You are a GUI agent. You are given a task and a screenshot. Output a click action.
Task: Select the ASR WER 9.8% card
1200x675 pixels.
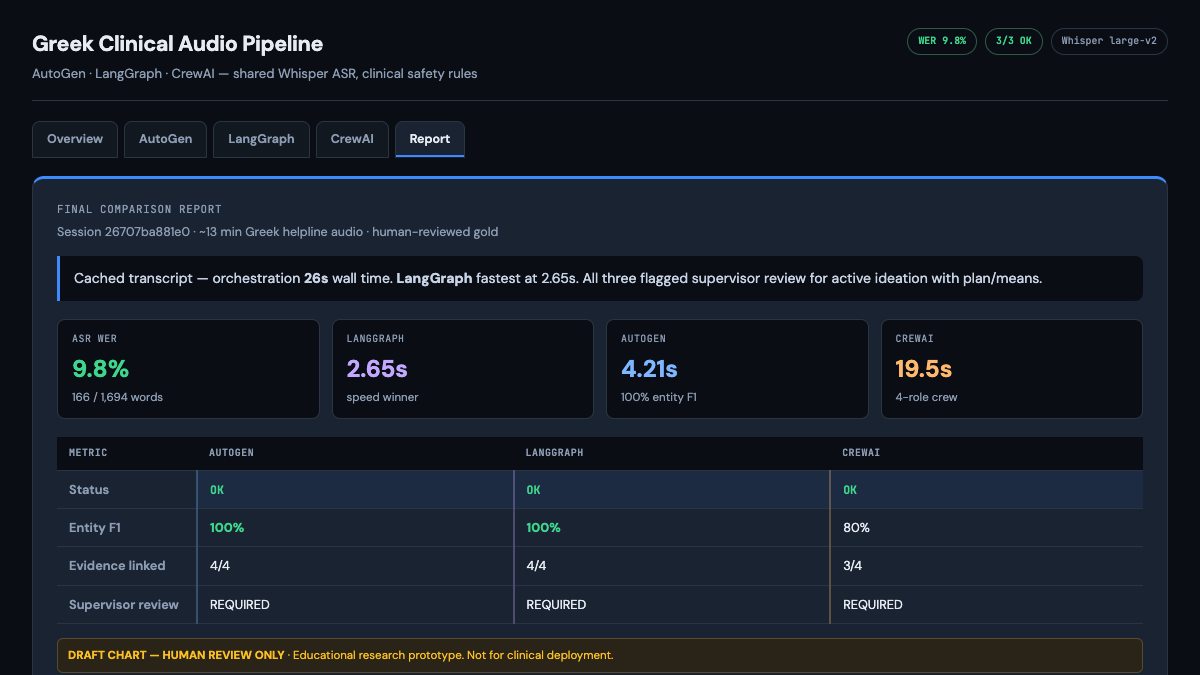click(188, 369)
